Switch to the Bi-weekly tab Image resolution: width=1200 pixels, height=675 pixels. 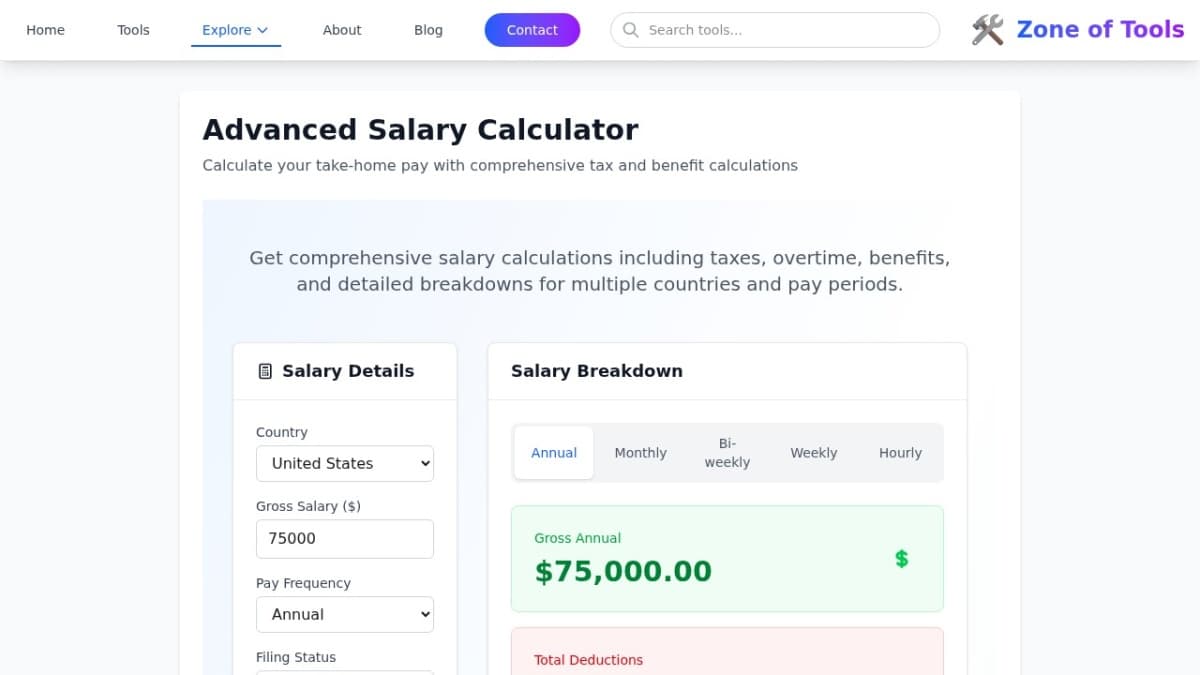(727, 452)
